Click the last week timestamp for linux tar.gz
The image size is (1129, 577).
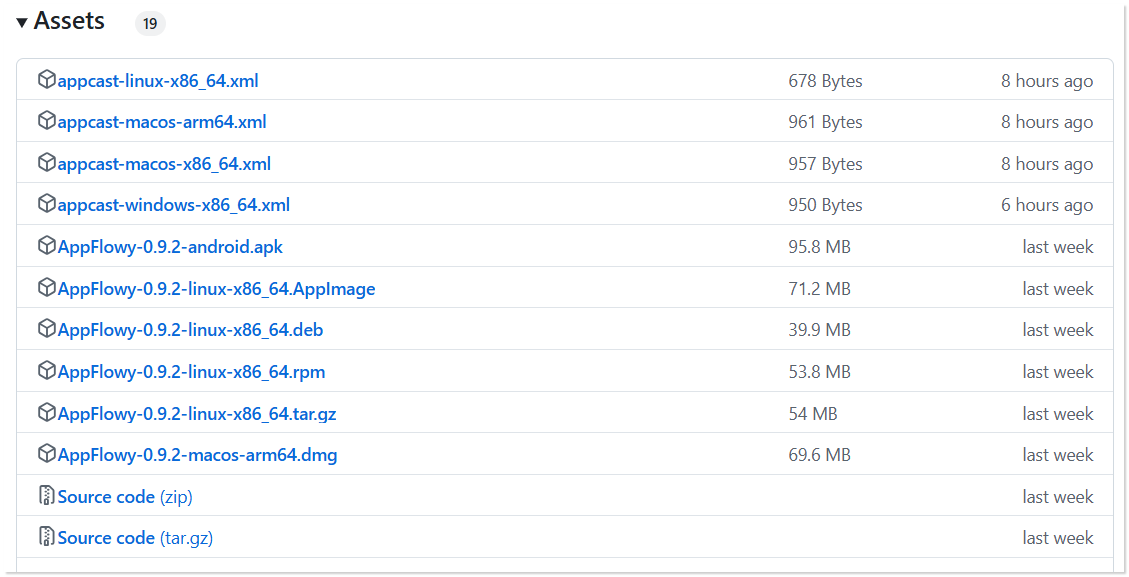tap(1058, 413)
